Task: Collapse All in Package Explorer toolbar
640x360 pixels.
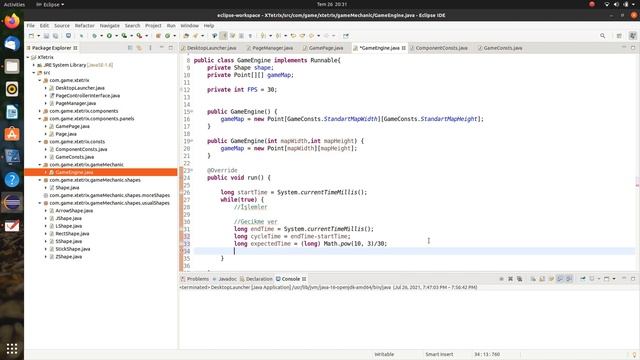Action: pos(130,48)
